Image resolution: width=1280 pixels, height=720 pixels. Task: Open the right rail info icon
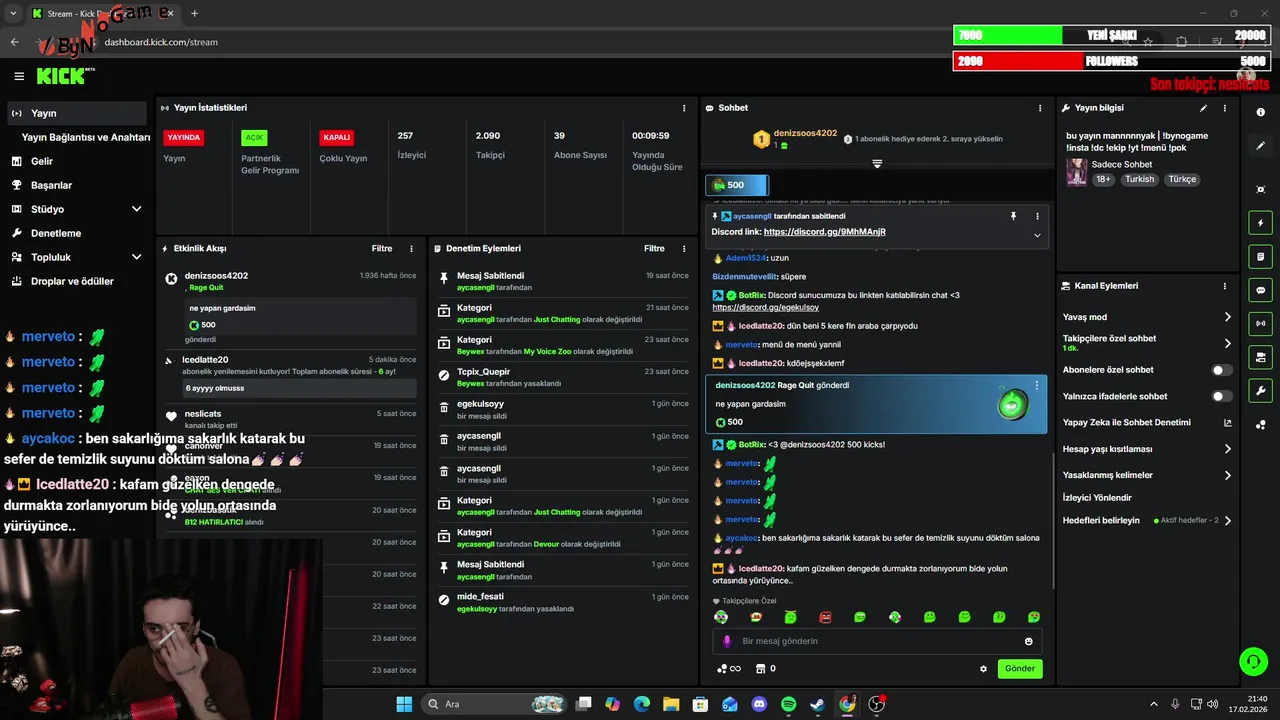coord(1261,112)
